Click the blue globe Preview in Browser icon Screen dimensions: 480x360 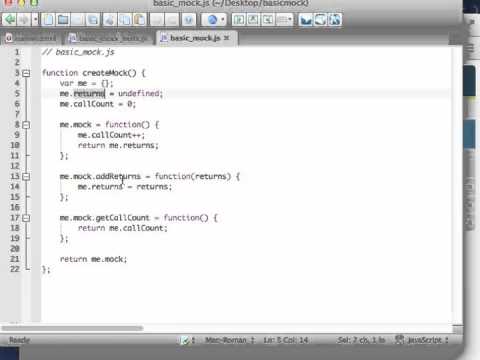coord(212,20)
